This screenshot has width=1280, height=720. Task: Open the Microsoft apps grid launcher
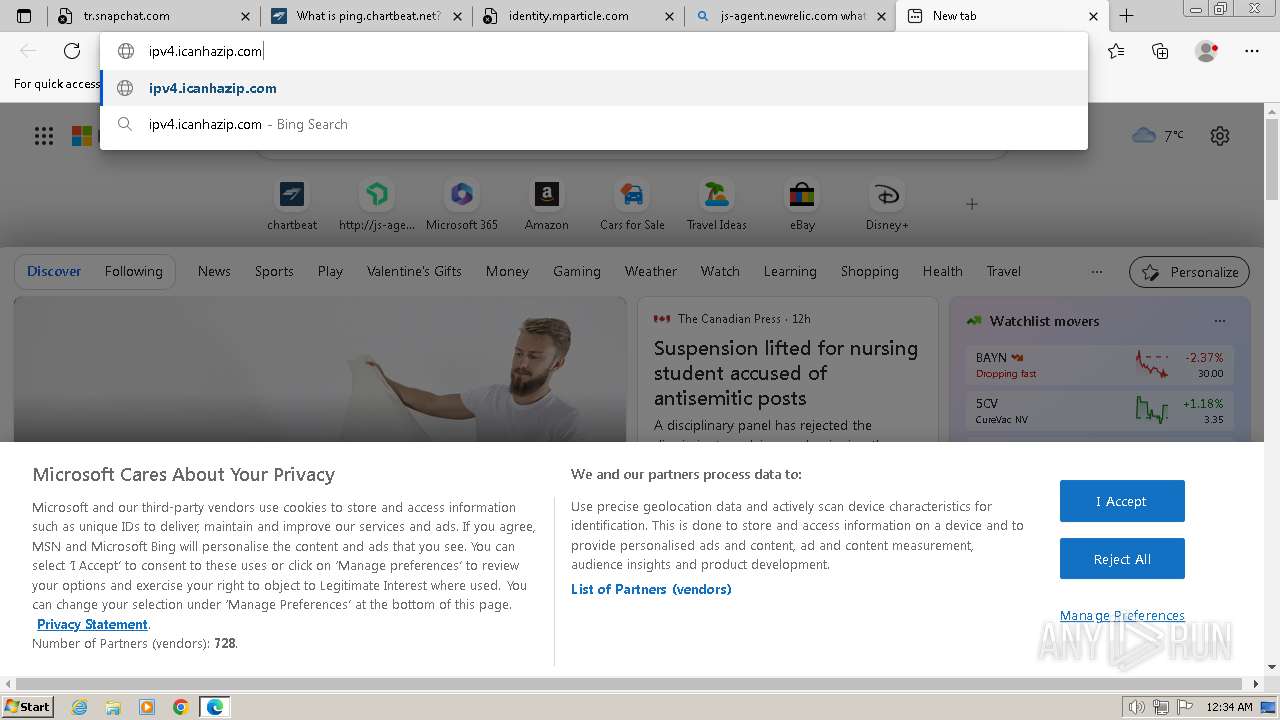click(x=44, y=136)
